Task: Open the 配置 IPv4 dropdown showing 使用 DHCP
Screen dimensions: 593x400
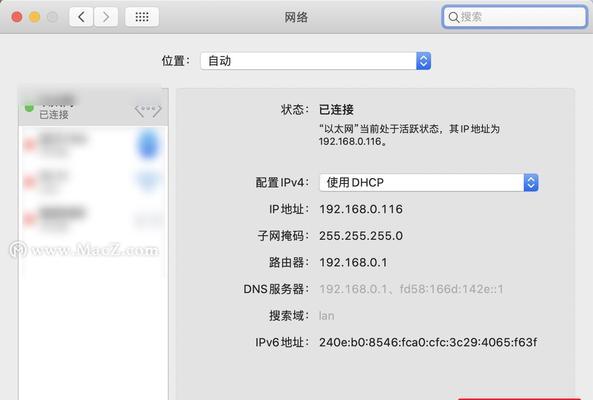Action: 428,183
